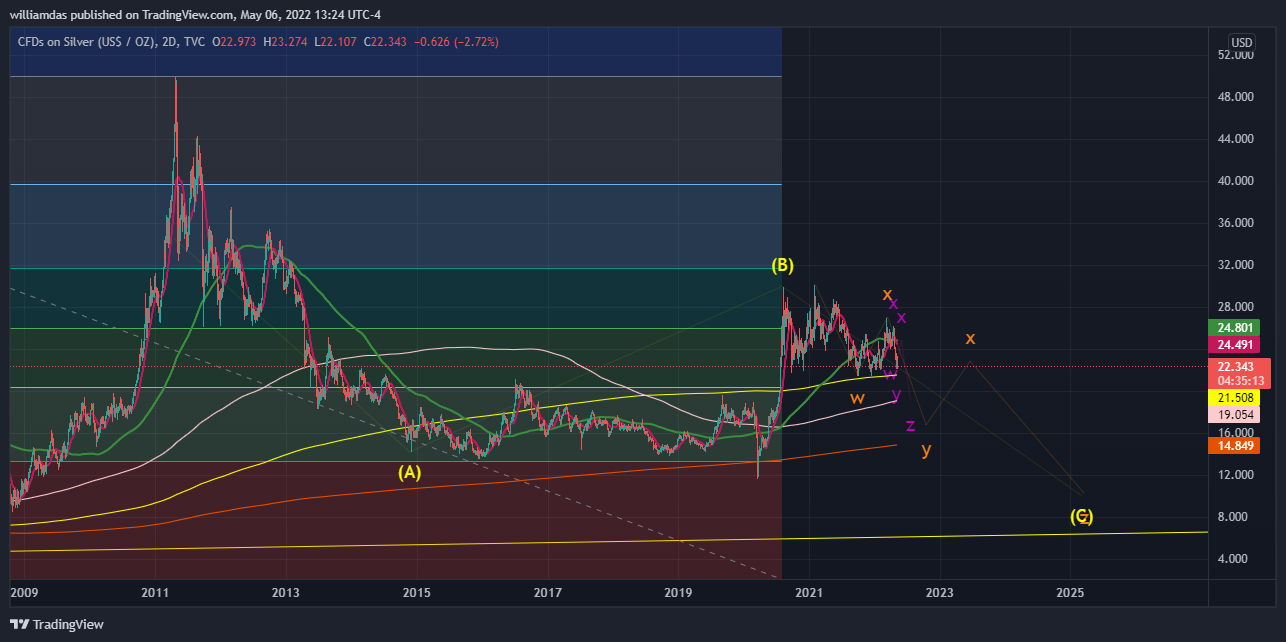Click the 28.000 price axis label

click(x=1237, y=307)
